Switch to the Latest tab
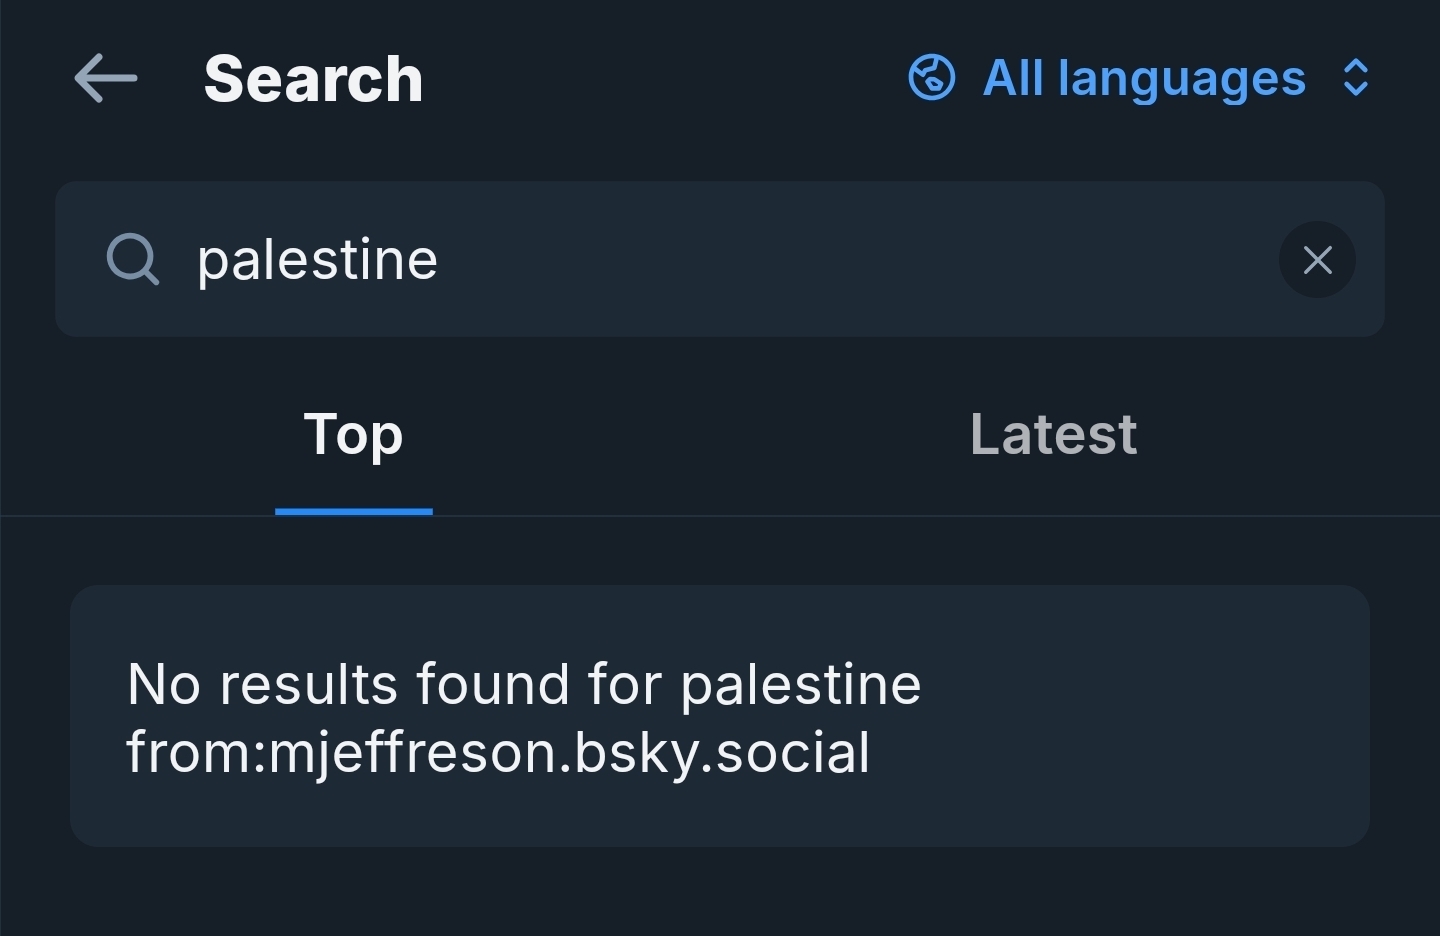 click(1053, 434)
